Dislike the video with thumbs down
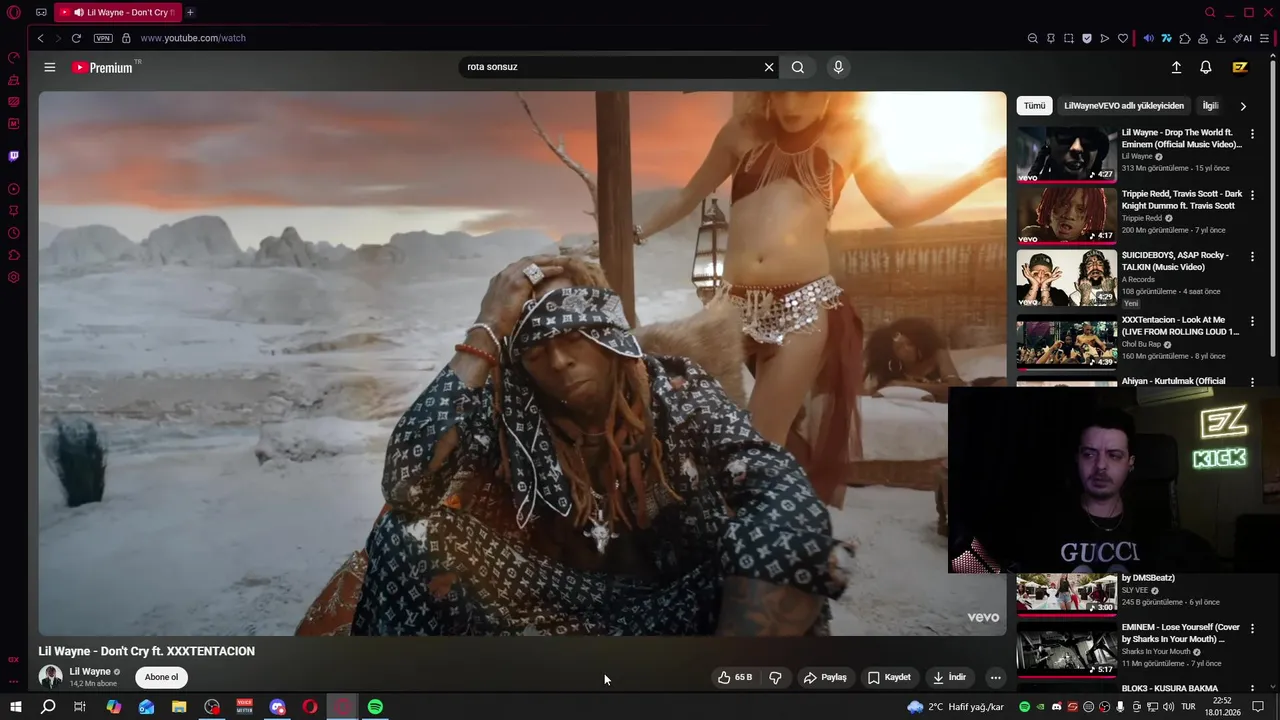 [775, 677]
